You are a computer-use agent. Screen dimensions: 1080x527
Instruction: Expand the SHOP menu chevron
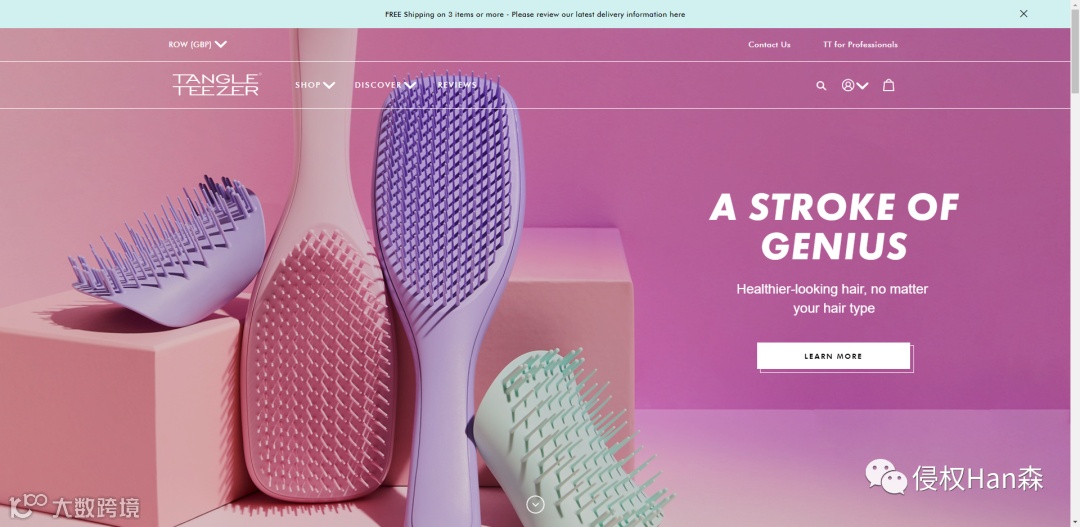(329, 85)
